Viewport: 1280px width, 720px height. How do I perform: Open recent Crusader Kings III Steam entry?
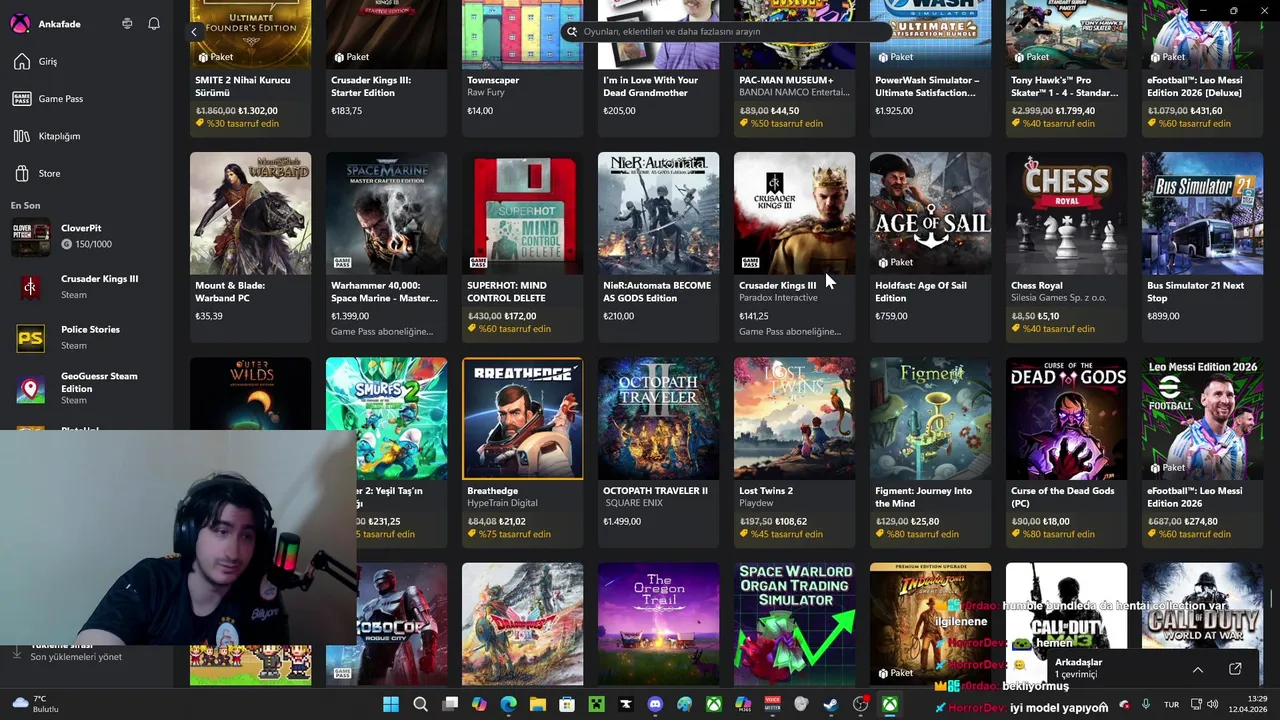(x=86, y=287)
